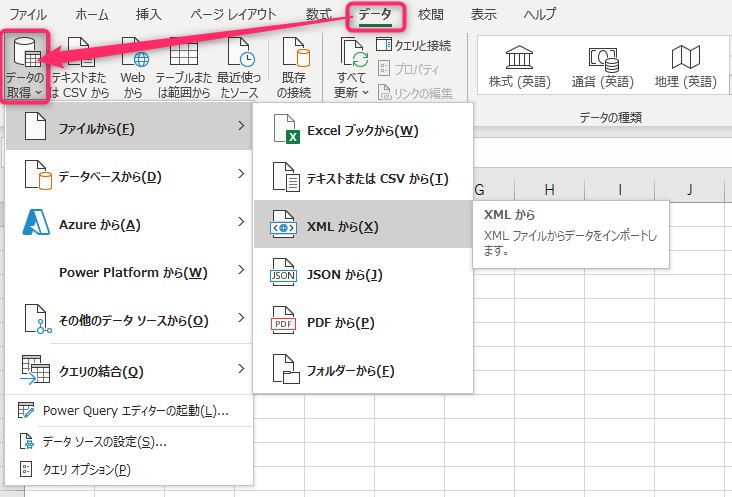The height and width of the screenshot is (497, 732).
Task: Select column I header
Action: [619, 190]
